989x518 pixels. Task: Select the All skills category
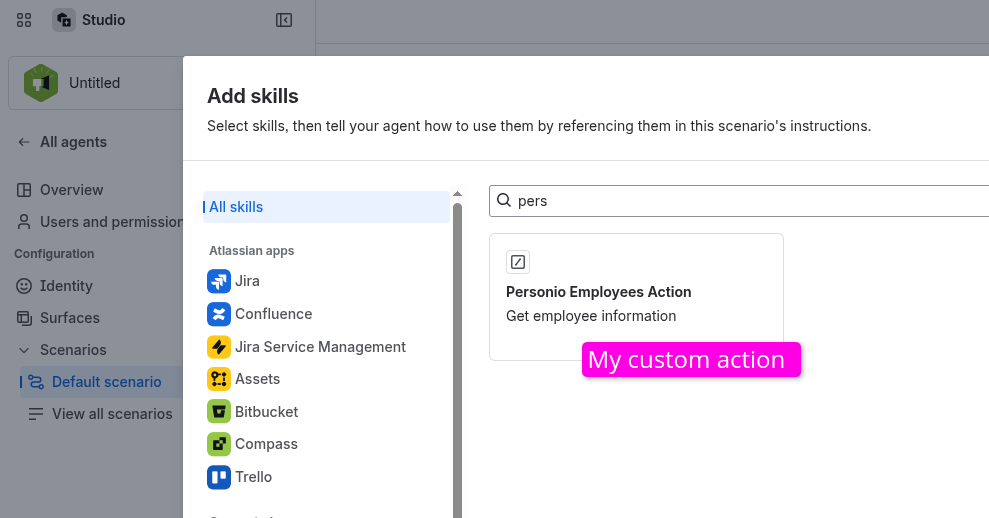pyautogui.click(x=326, y=207)
